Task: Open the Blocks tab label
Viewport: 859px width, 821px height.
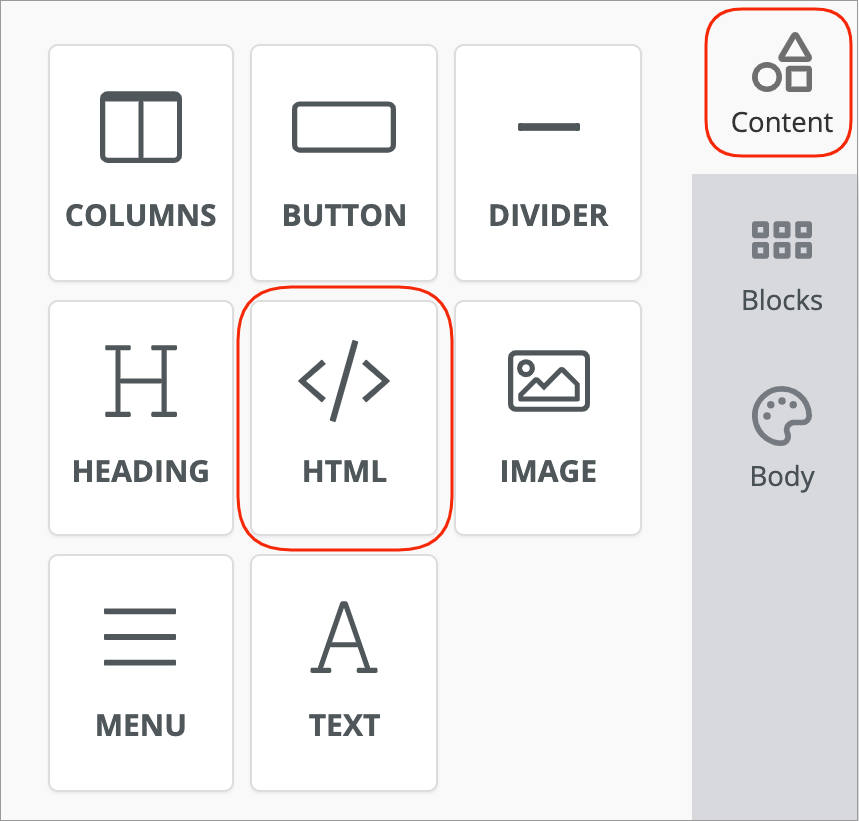Action: 782,300
